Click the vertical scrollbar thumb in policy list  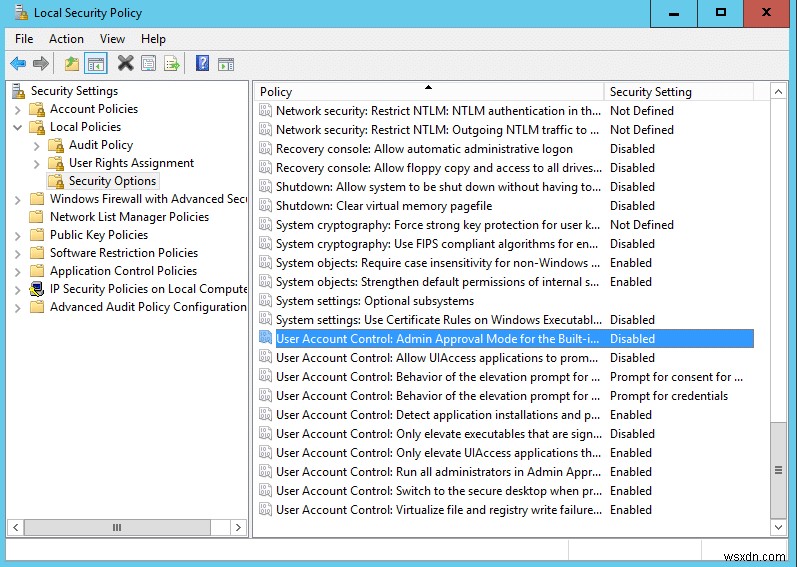778,470
